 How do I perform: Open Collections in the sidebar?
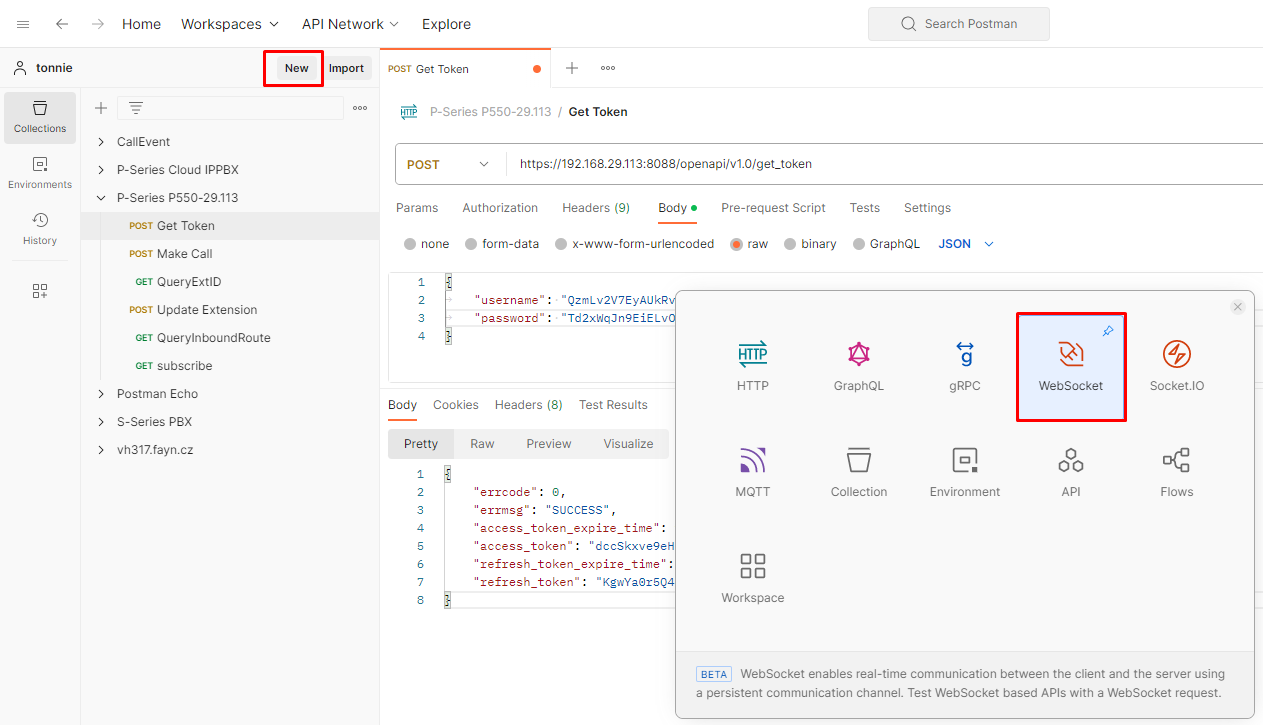(40, 117)
